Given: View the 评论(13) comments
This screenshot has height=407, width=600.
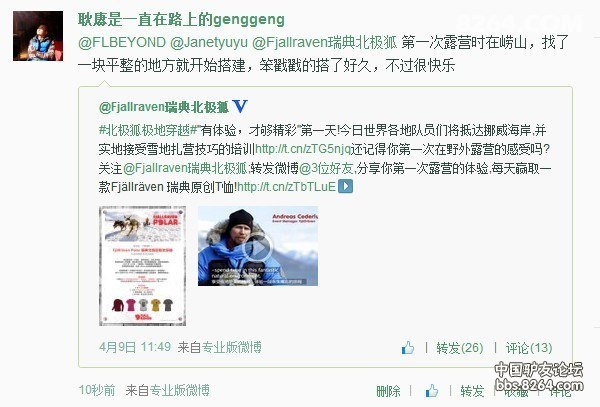Looking at the screenshot, I should pyautogui.click(x=529, y=348).
